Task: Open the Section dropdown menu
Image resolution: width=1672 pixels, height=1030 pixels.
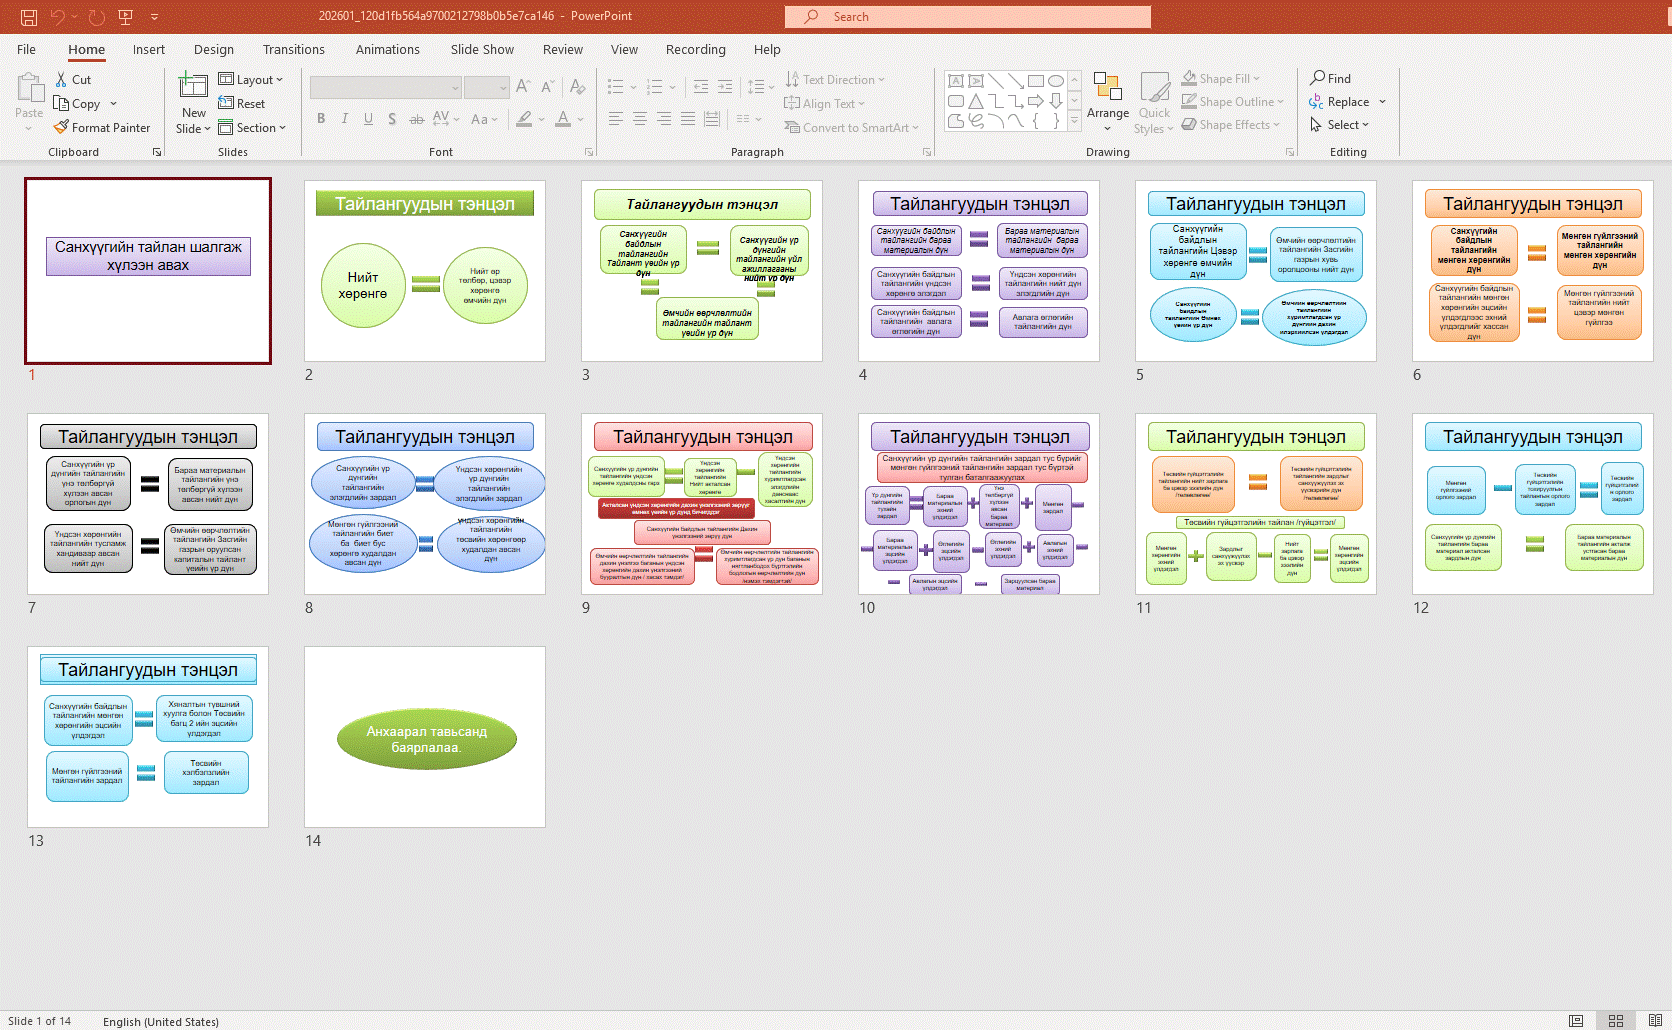Action: click(x=252, y=128)
